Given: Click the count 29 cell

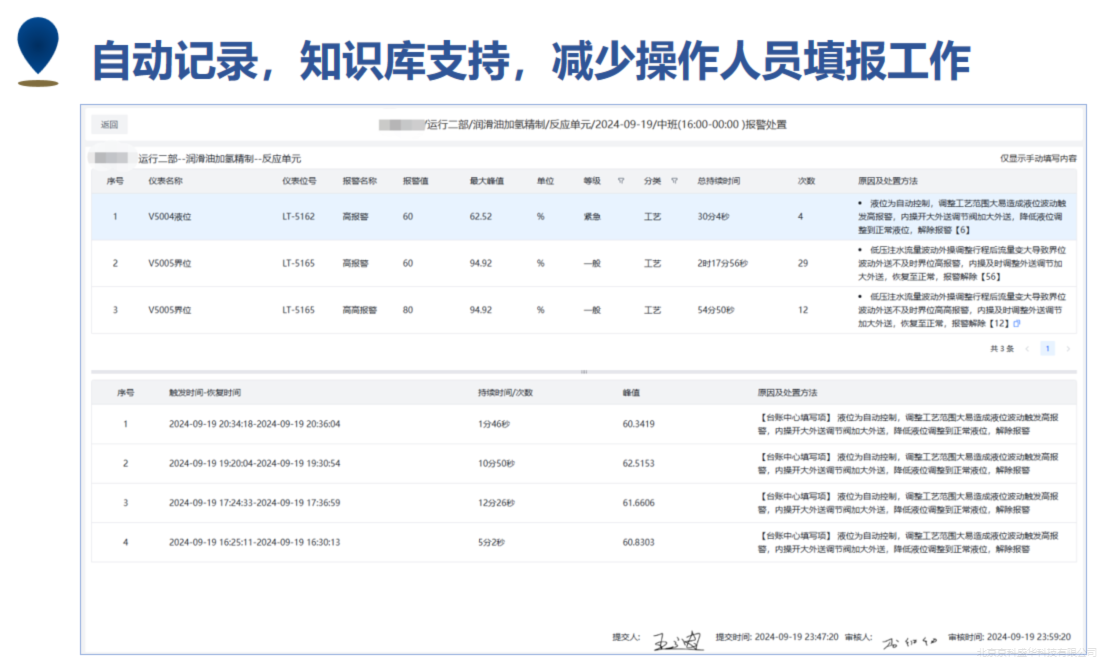Looking at the screenshot, I should pos(803,263).
